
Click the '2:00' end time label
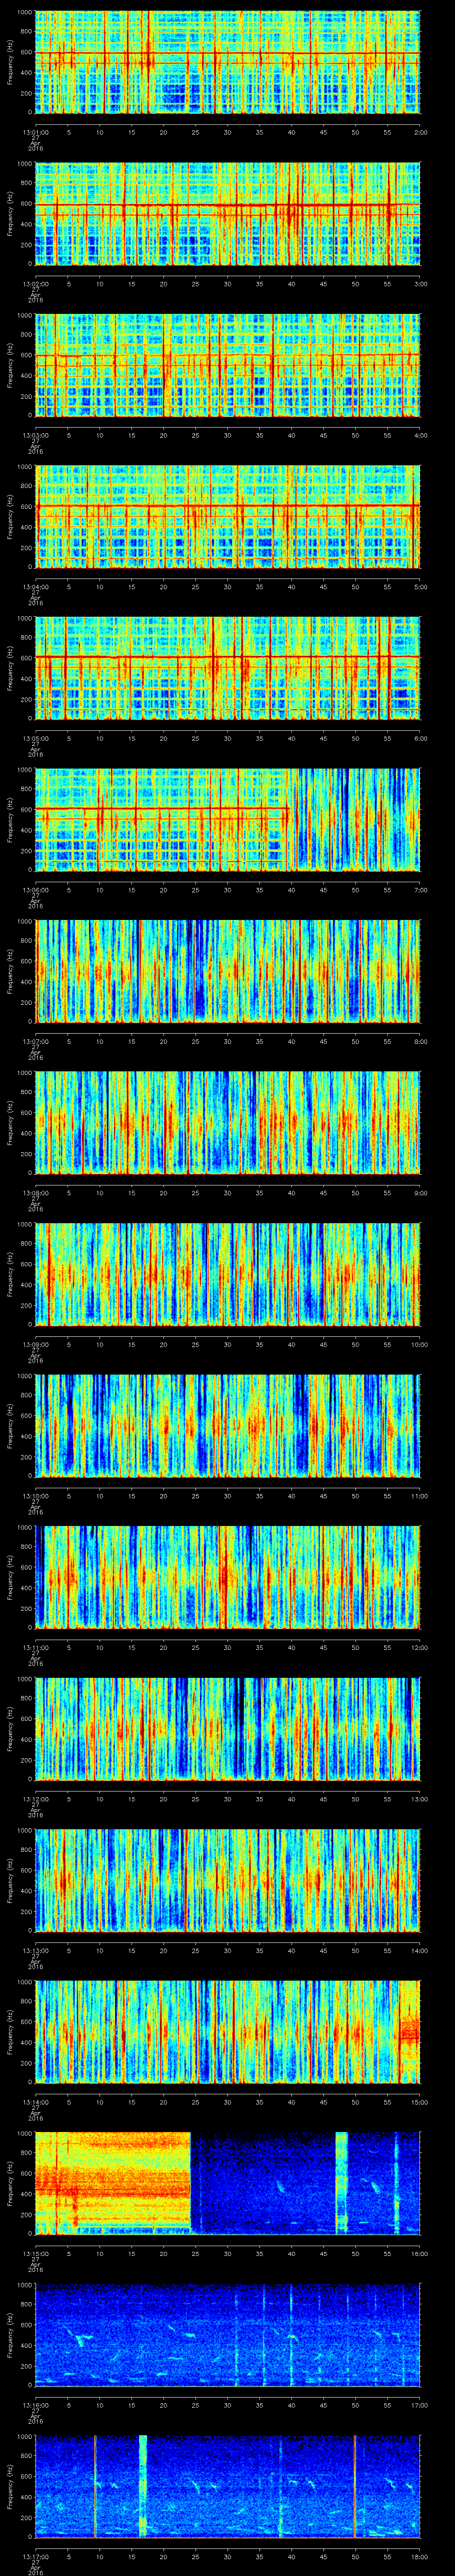(x=420, y=132)
